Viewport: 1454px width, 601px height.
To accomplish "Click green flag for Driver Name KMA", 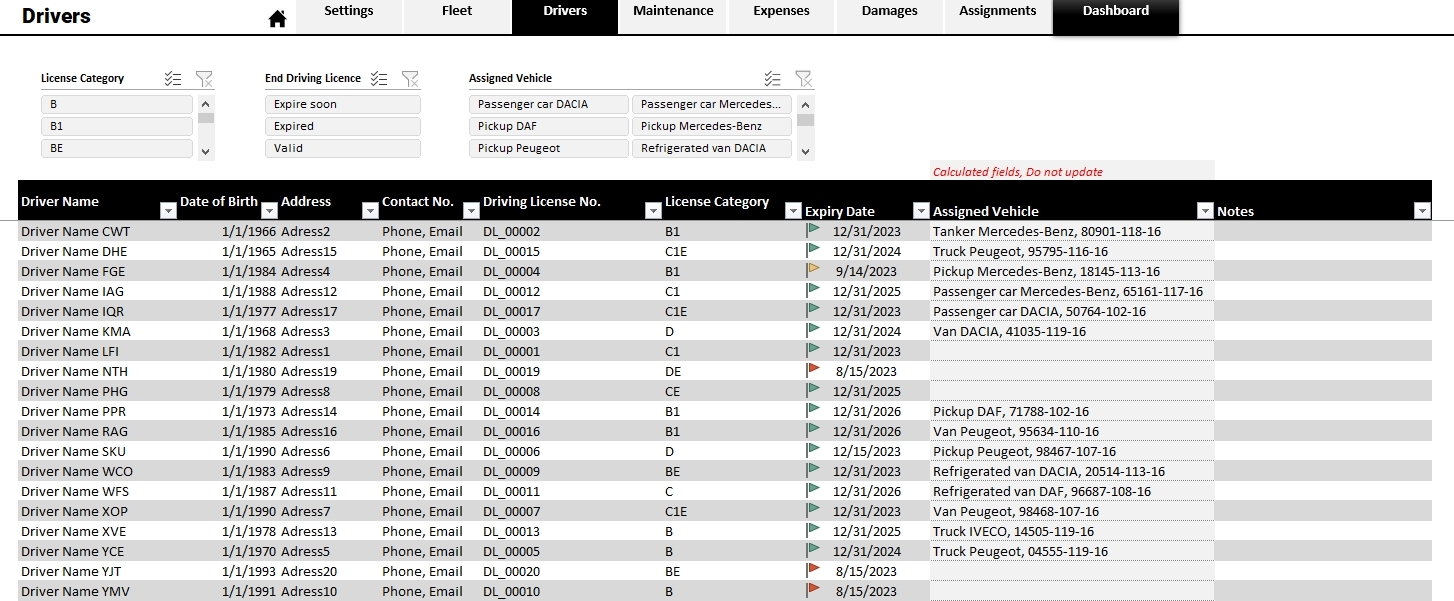I will [x=813, y=330].
